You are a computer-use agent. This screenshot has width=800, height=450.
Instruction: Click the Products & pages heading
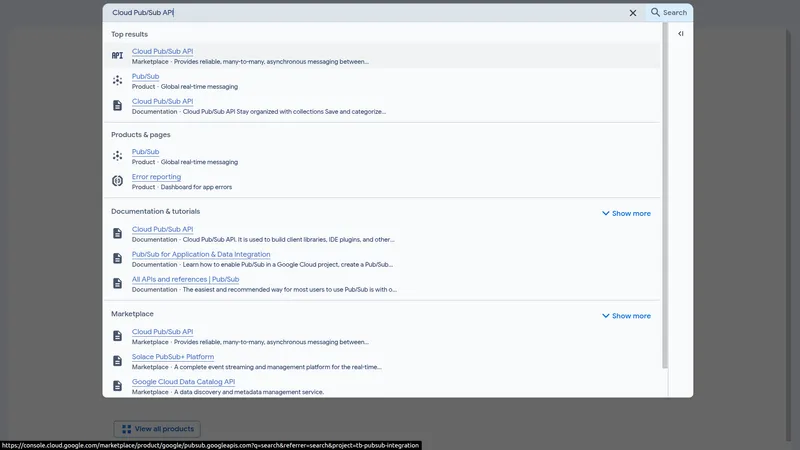(x=141, y=135)
